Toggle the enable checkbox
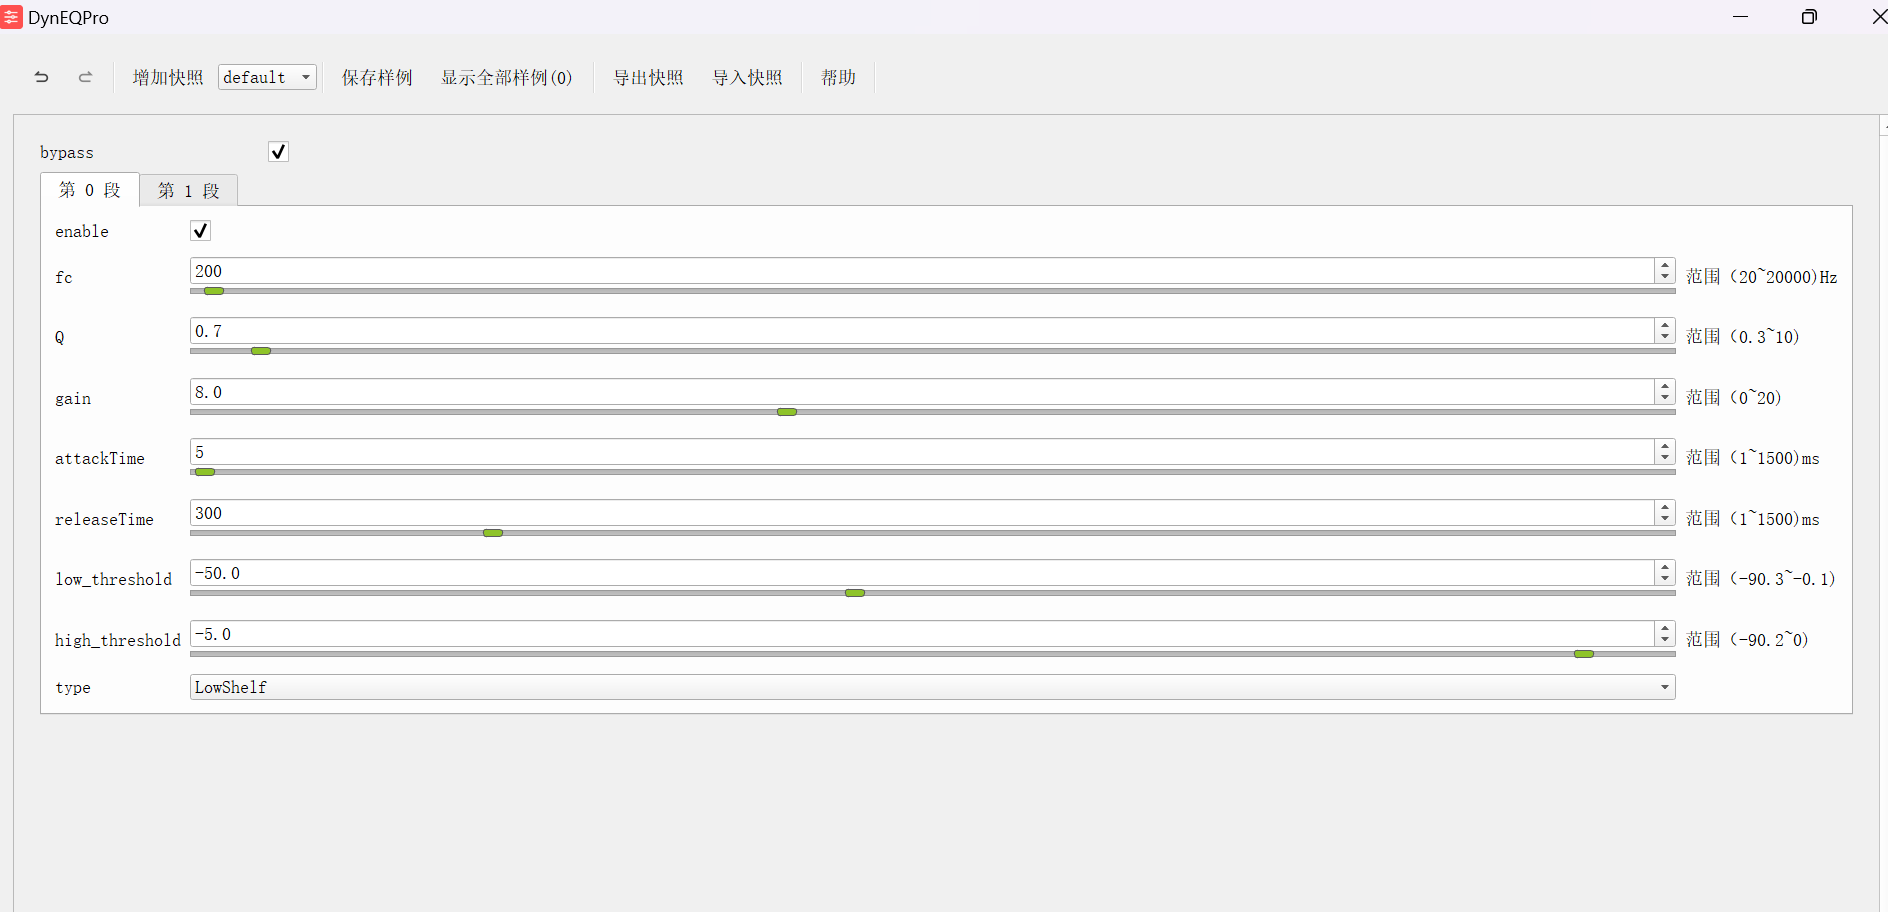This screenshot has height=912, width=1888. (x=200, y=231)
